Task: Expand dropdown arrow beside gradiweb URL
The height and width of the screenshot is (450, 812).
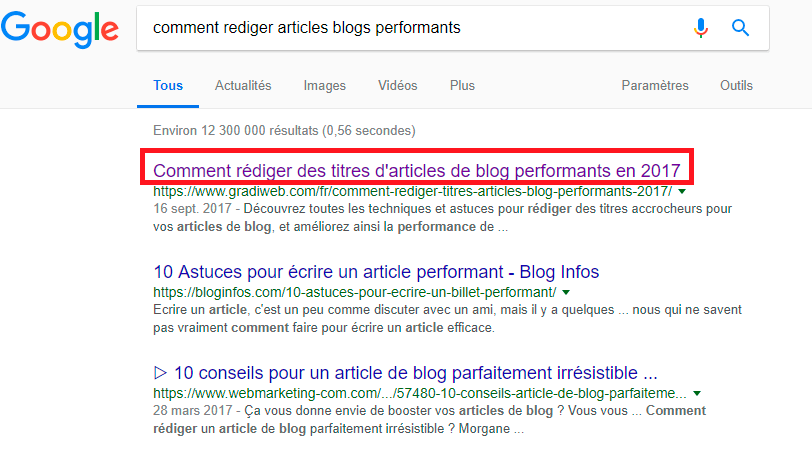Action: [x=682, y=190]
